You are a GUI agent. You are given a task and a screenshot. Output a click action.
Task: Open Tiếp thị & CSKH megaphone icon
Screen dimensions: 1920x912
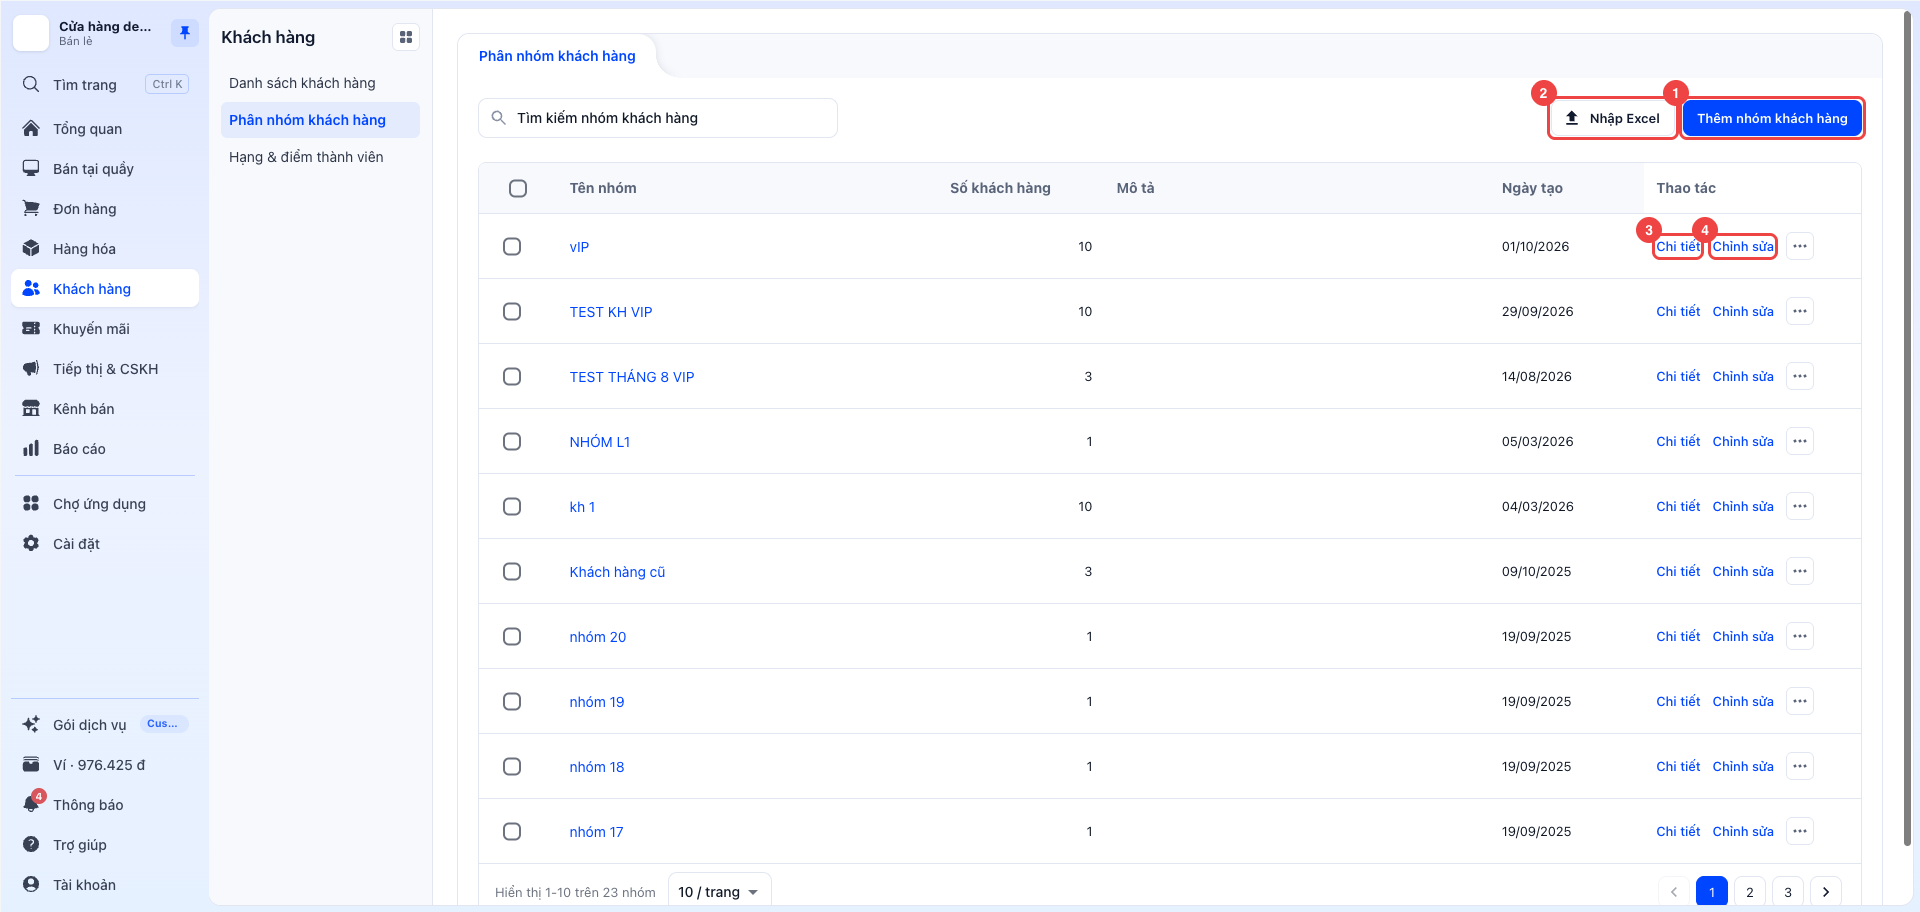[x=31, y=368]
